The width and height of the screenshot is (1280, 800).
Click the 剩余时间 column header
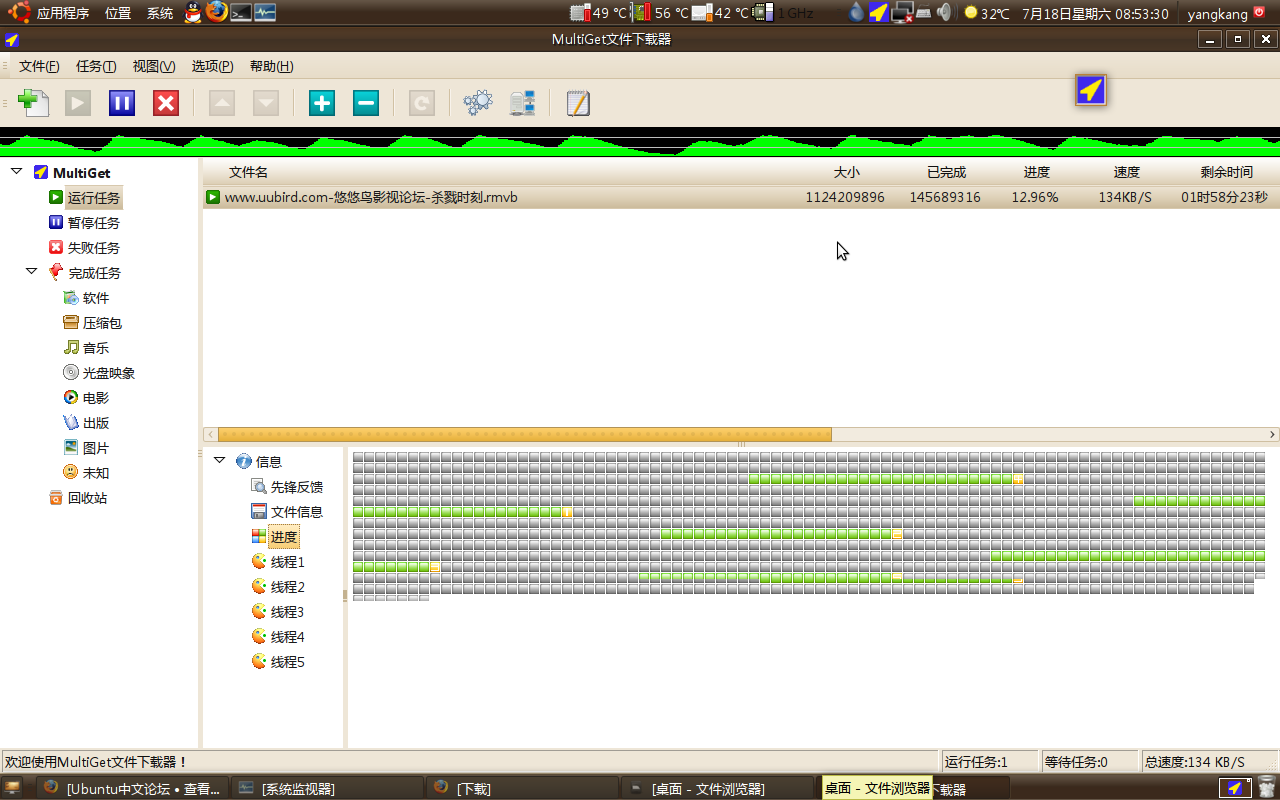click(x=1227, y=172)
